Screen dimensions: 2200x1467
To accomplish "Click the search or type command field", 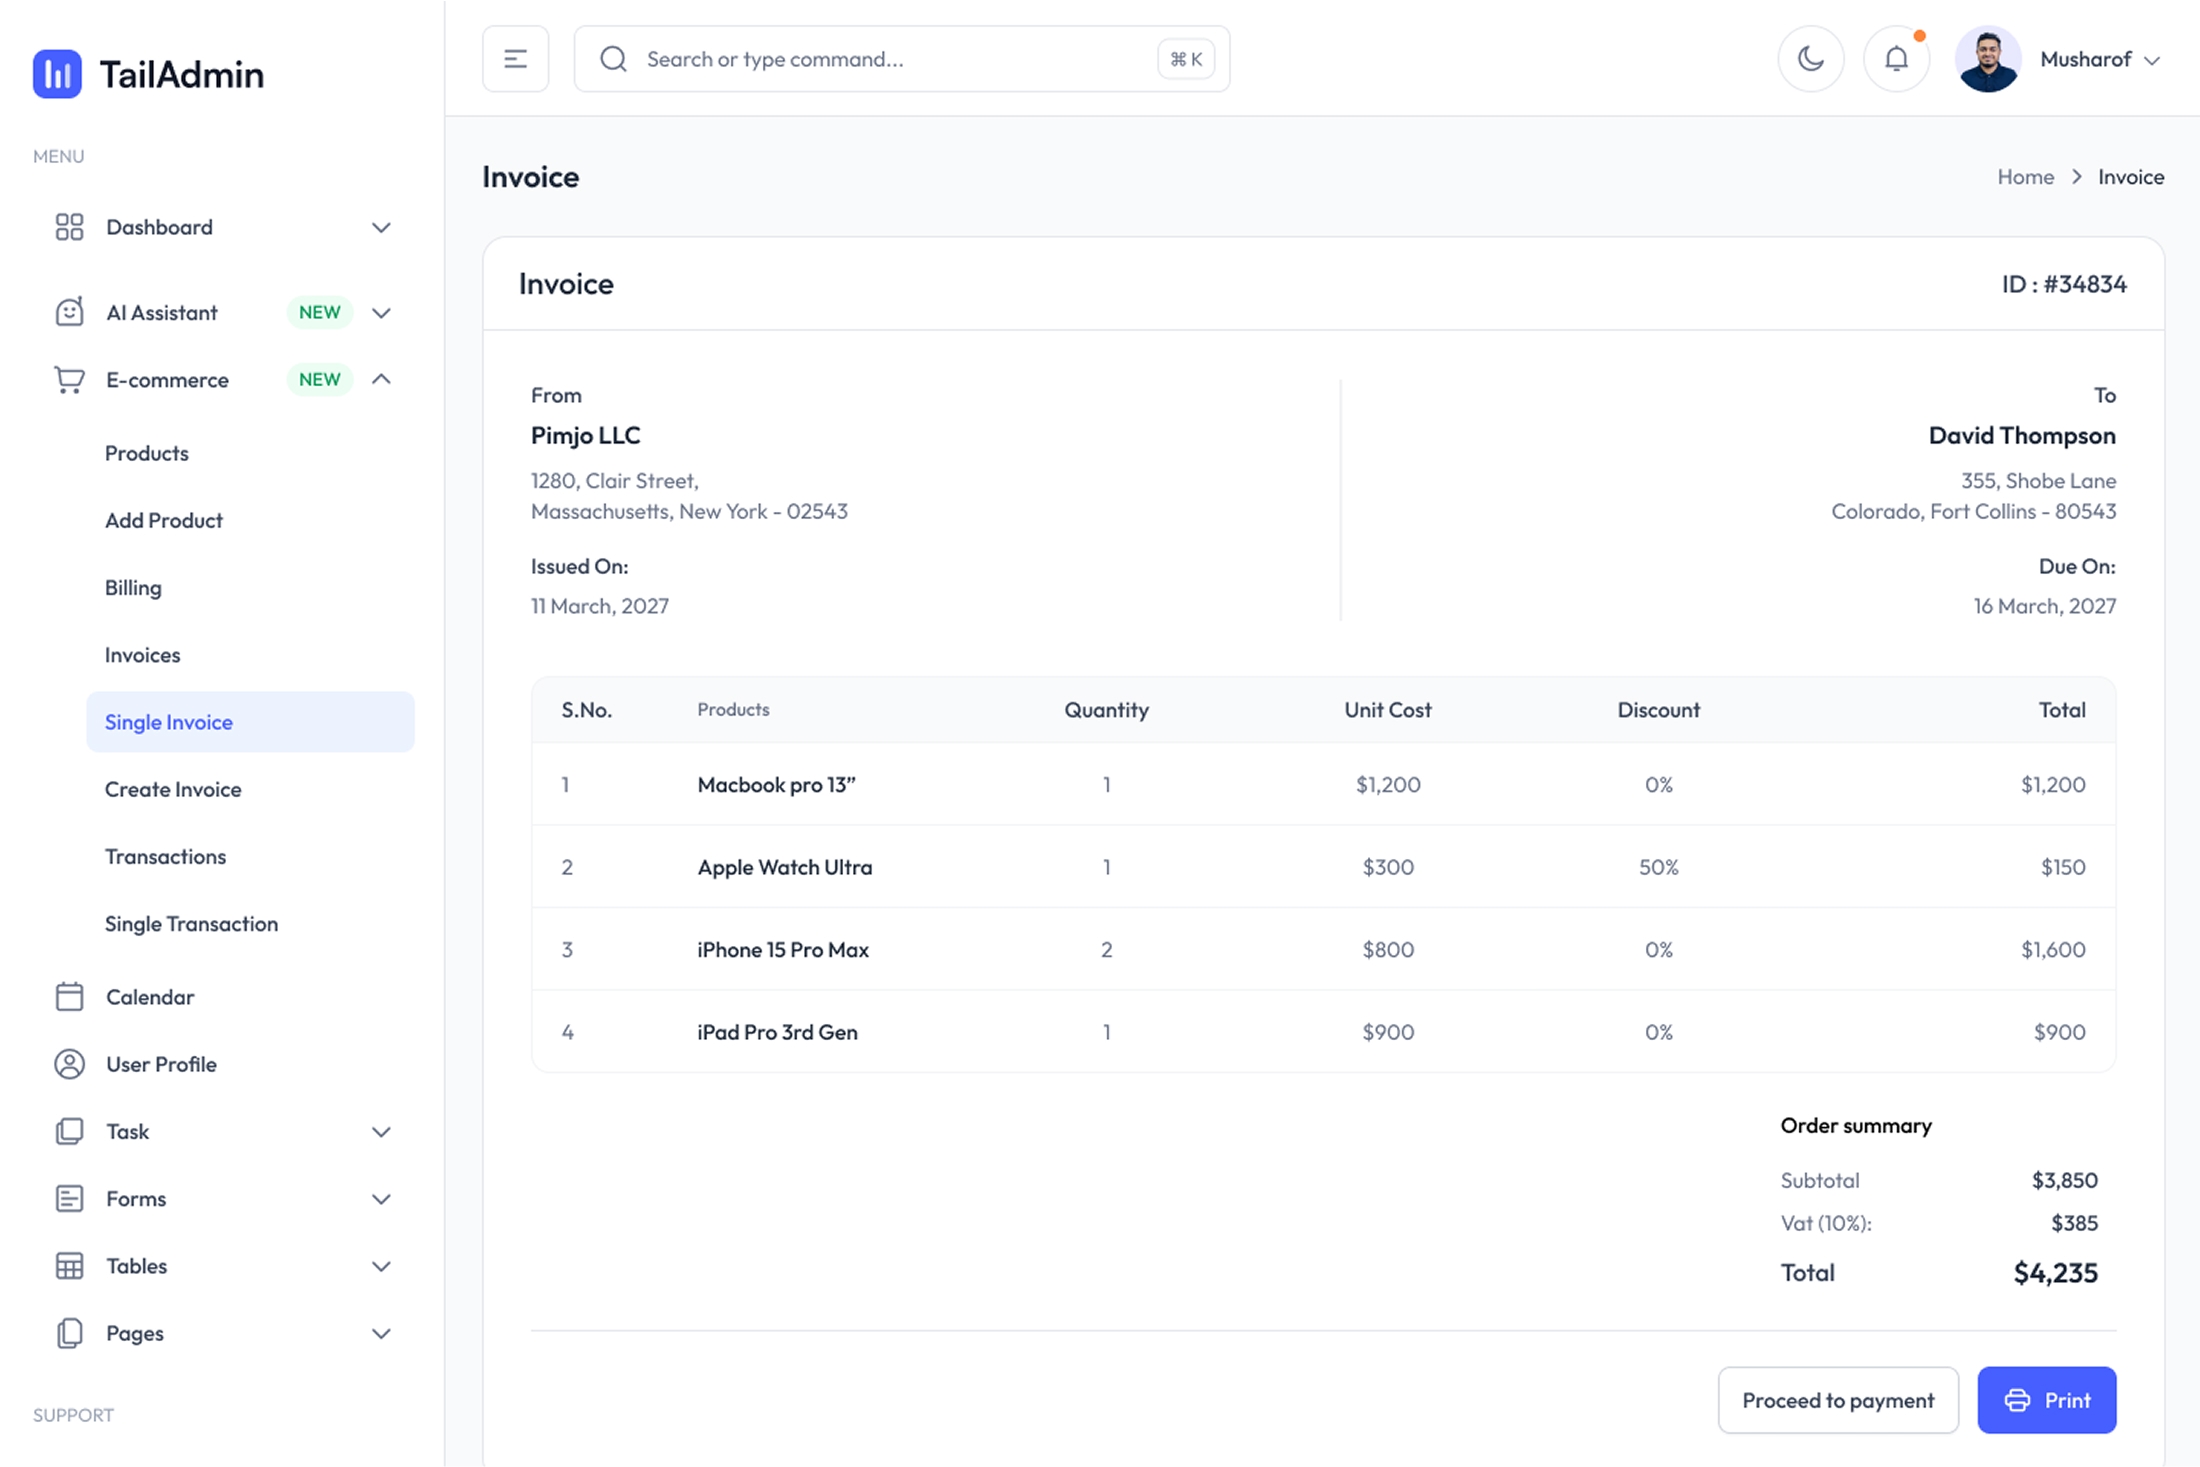I will pos(900,59).
